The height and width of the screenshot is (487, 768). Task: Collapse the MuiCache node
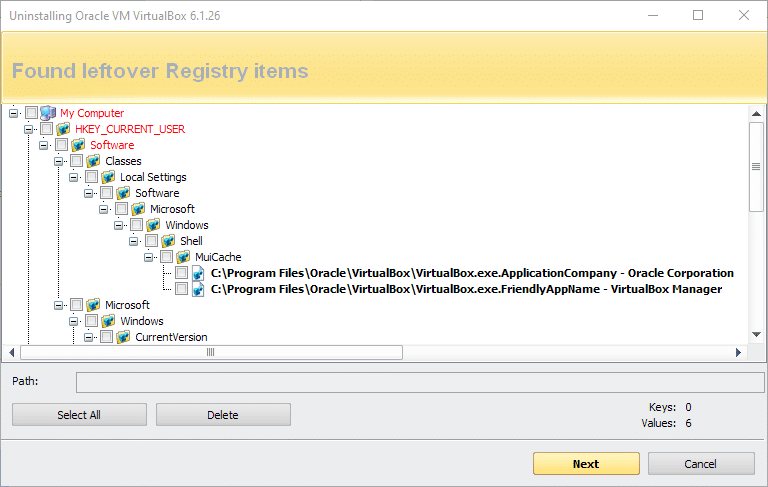point(148,257)
